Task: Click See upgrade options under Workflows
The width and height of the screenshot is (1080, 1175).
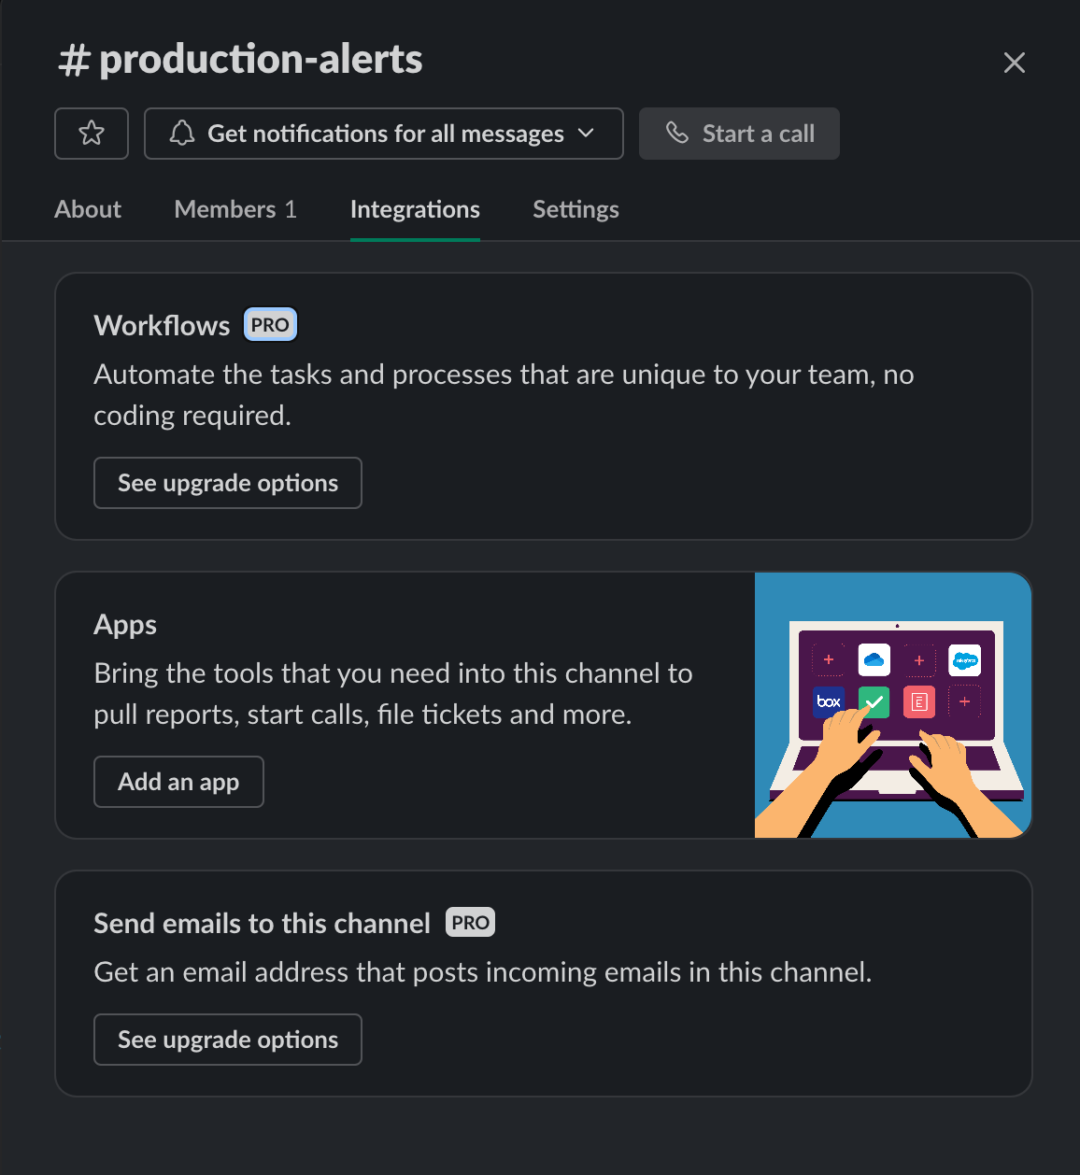Action: tap(227, 482)
